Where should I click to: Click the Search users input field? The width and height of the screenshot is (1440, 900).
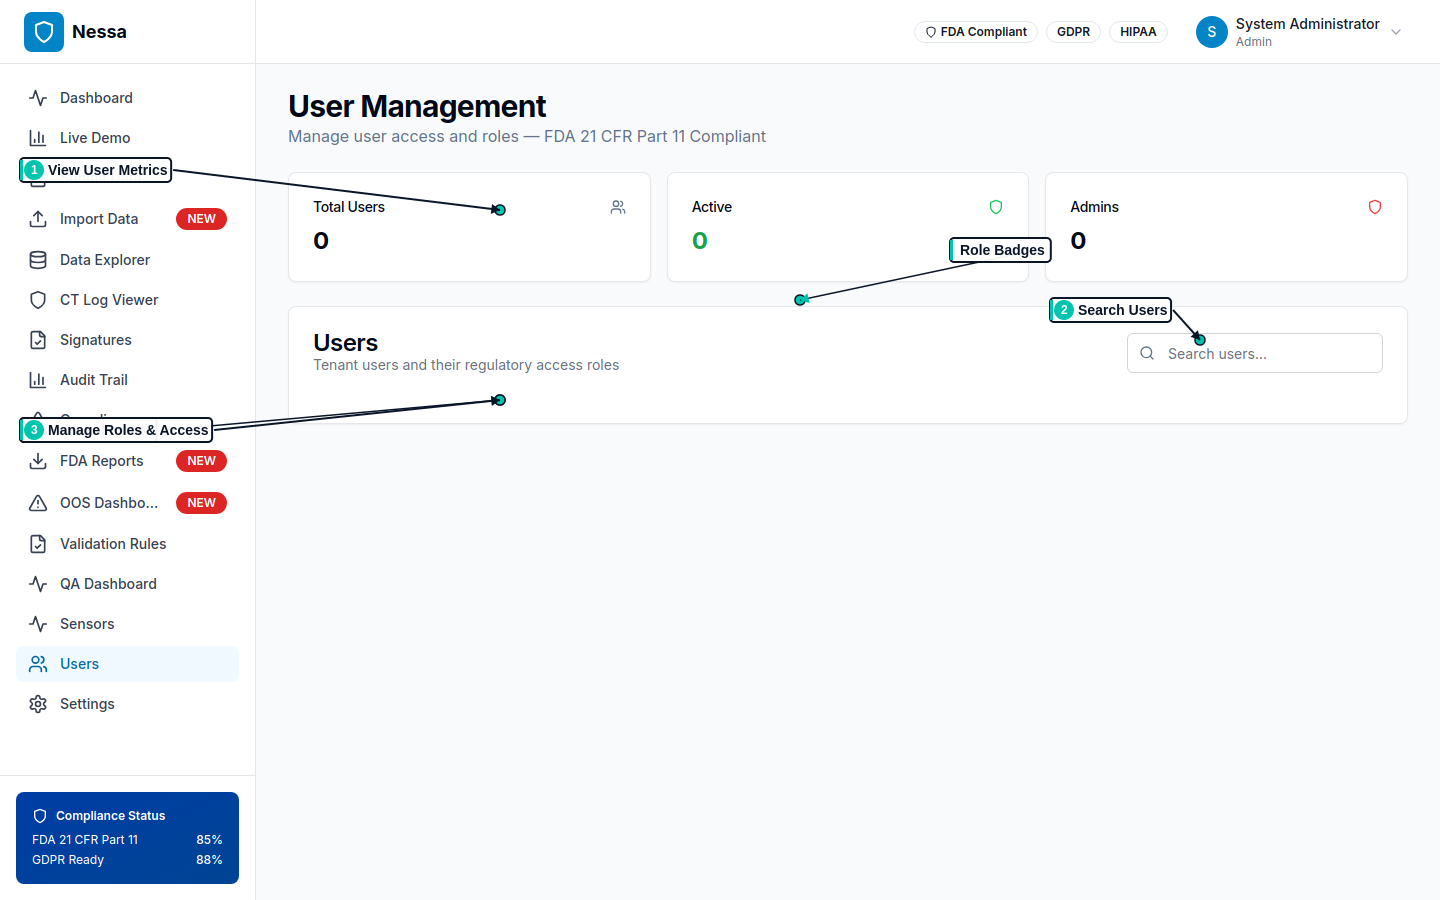pos(1254,352)
